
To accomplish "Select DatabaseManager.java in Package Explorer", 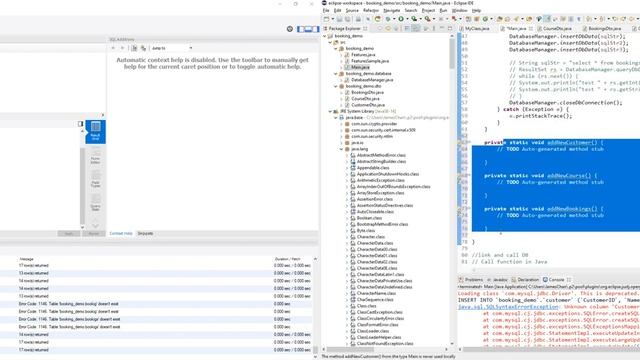I will point(372,80).
